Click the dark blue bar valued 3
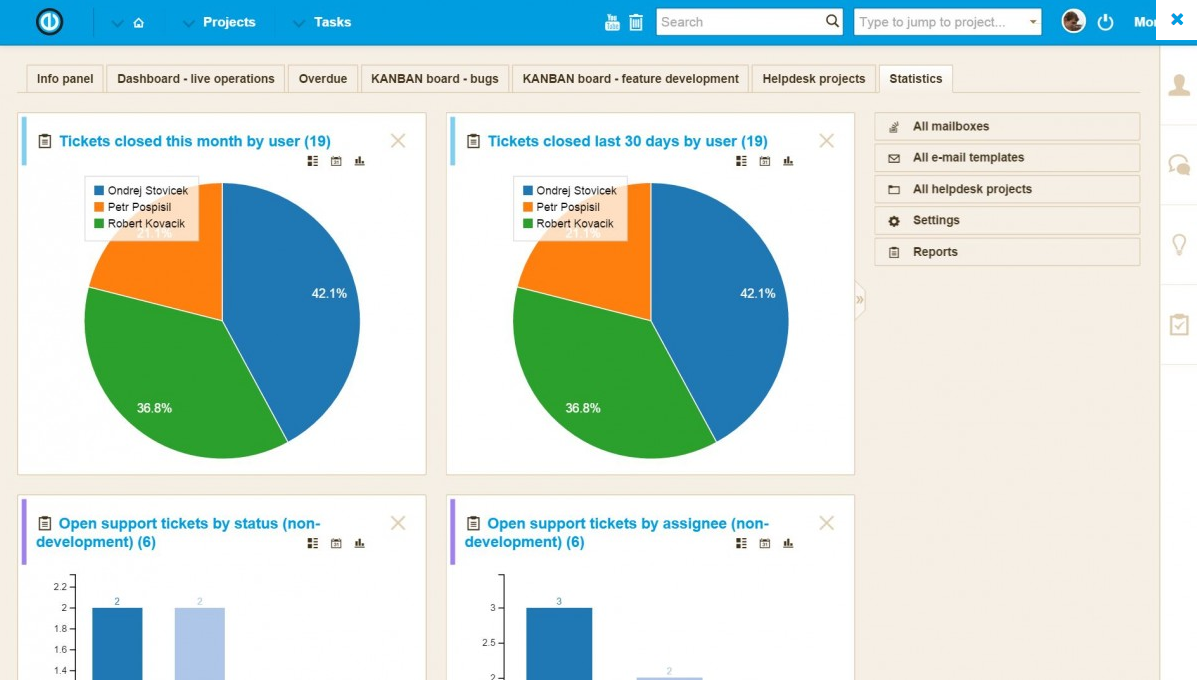 pyautogui.click(x=559, y=643)
